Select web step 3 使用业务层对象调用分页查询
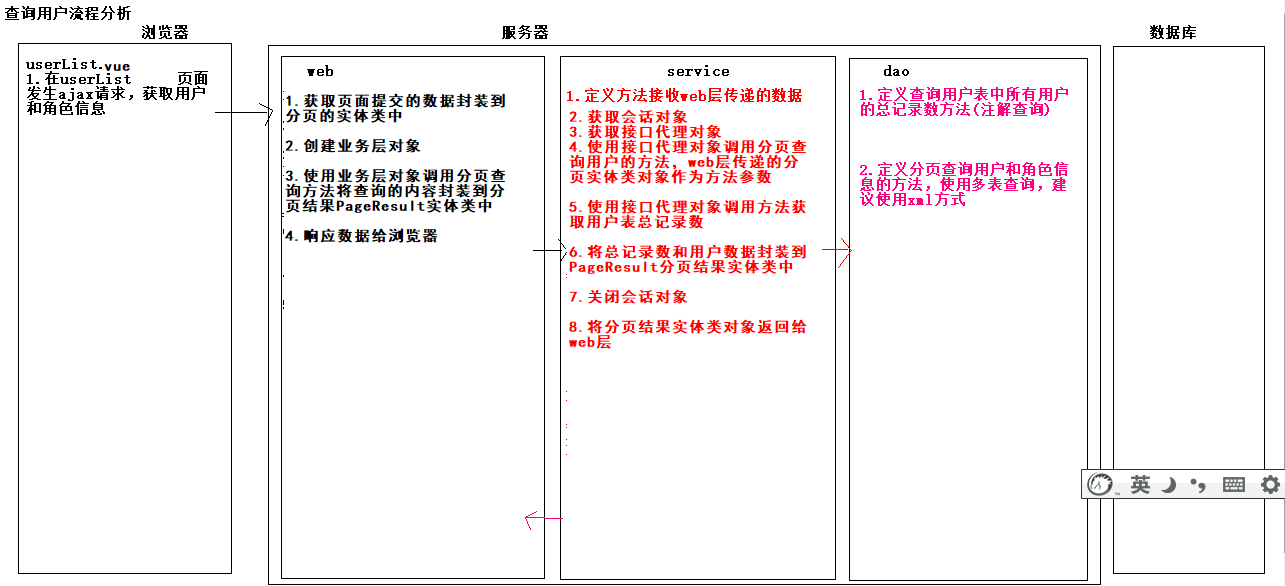The image size is (1285, 586). tap(395, 190)
